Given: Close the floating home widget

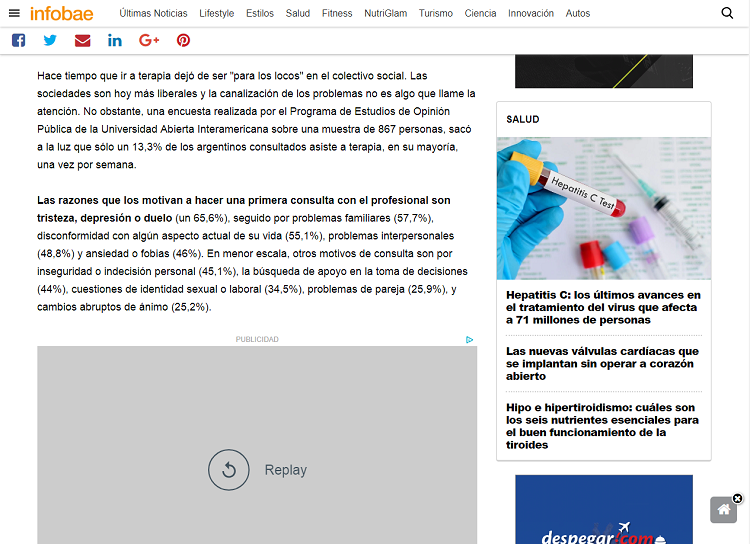Looking at the screenshot, I should [738, 498].
